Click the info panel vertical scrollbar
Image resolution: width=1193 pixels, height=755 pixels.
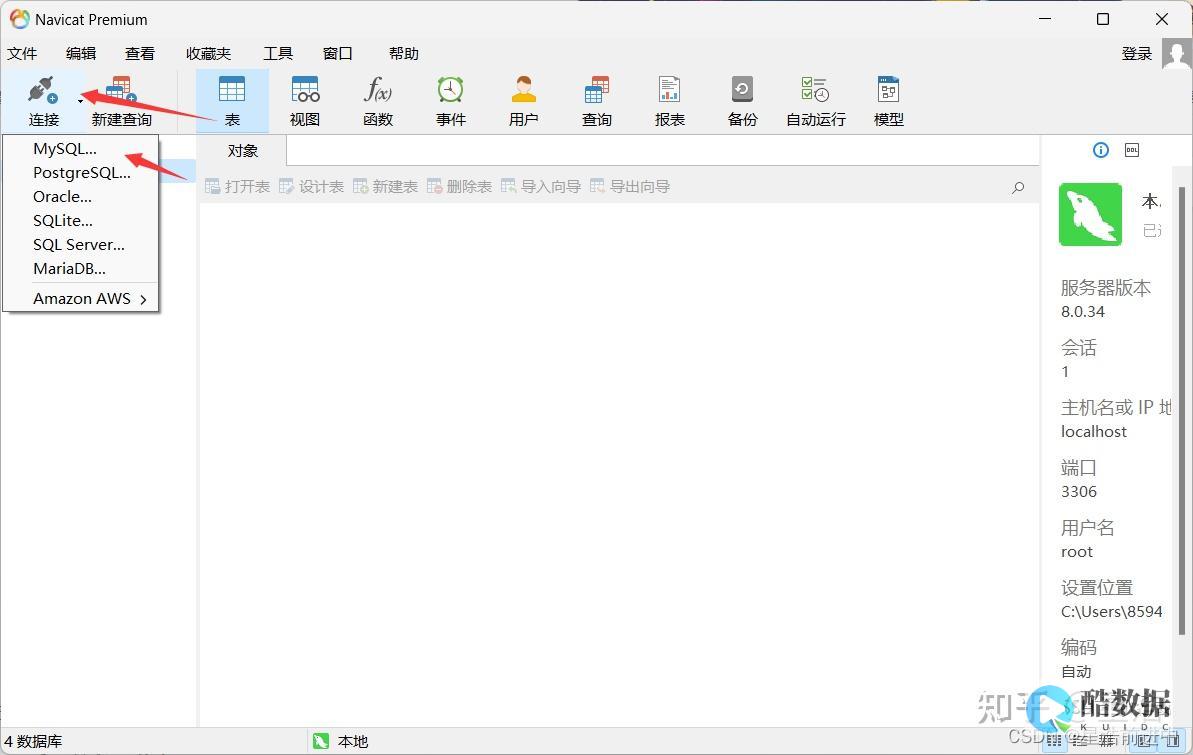1182,411
